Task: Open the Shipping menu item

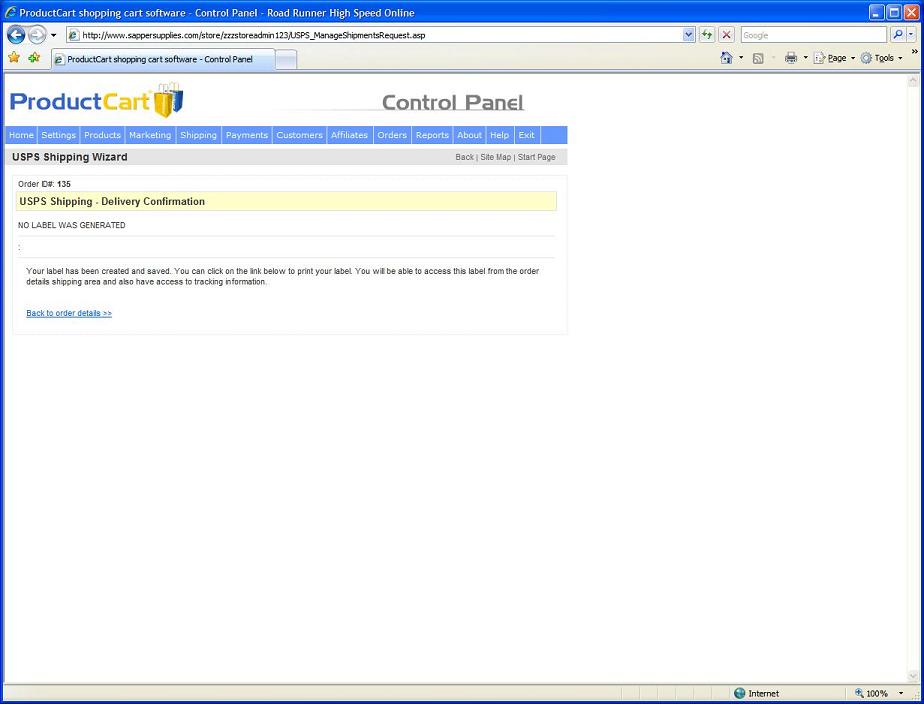Action: coord(198,135)
